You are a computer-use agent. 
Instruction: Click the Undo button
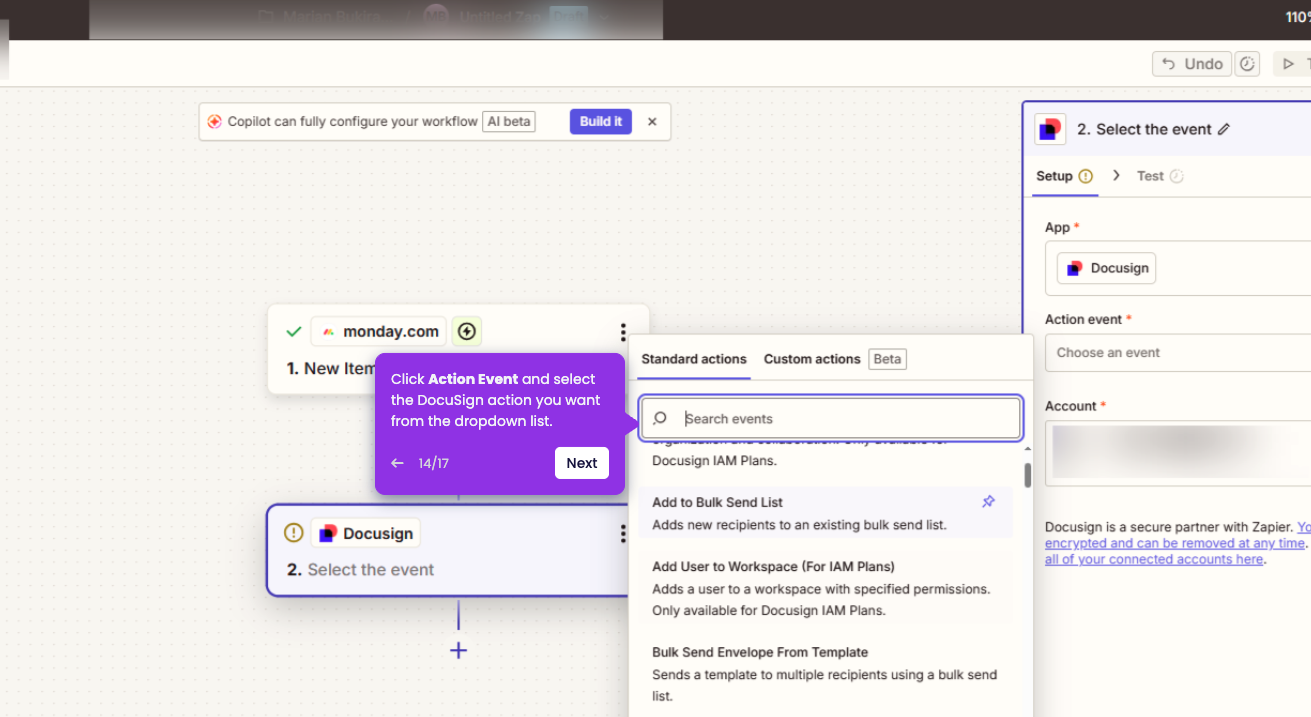(x=1192, y=64)
